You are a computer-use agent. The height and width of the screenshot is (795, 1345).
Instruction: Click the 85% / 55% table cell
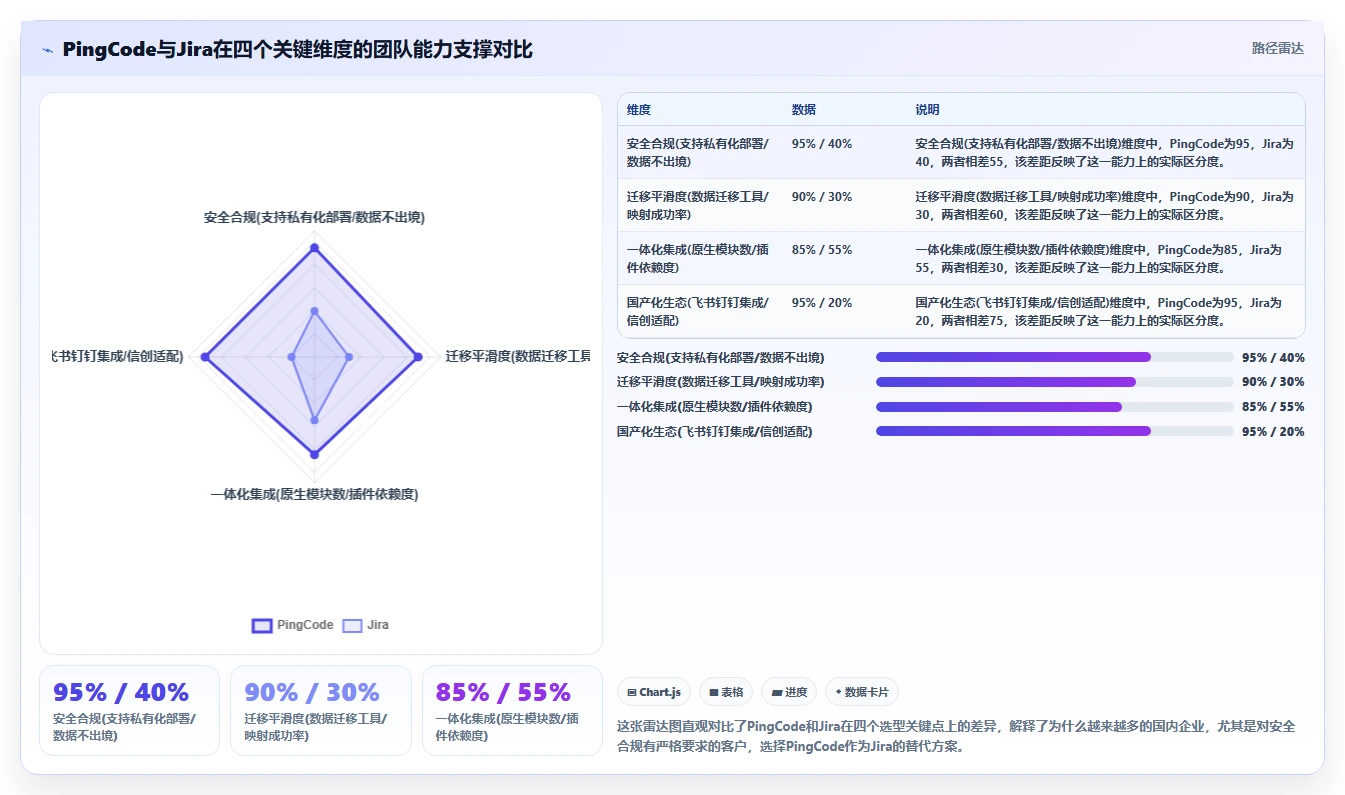point(822,250)
